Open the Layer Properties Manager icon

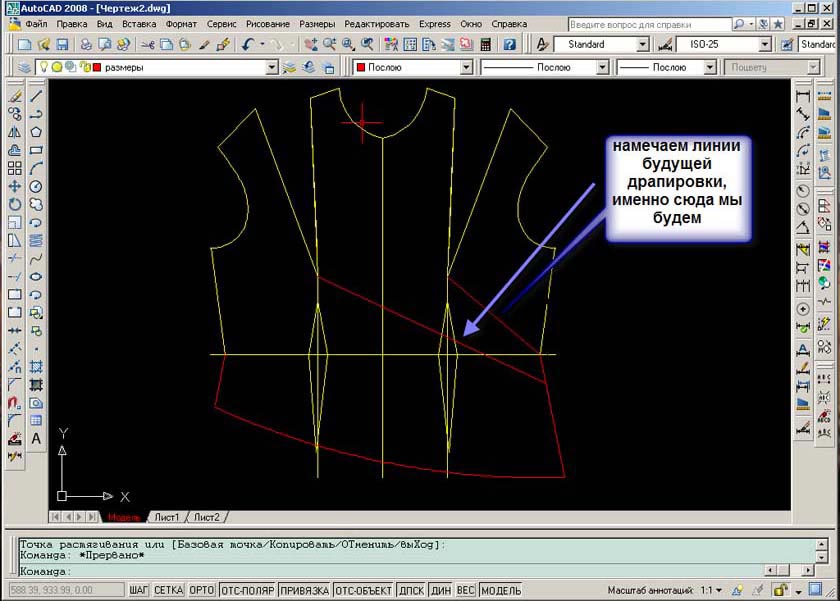coord(24,67)
